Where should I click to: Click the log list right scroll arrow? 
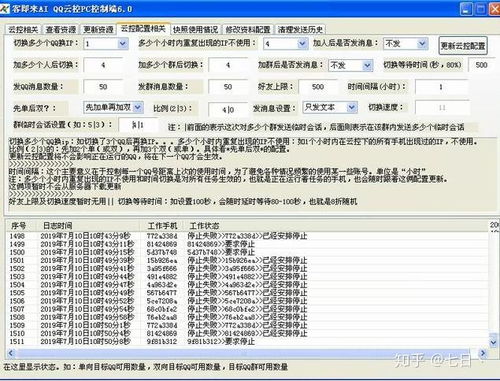click(x=483, y=353)
